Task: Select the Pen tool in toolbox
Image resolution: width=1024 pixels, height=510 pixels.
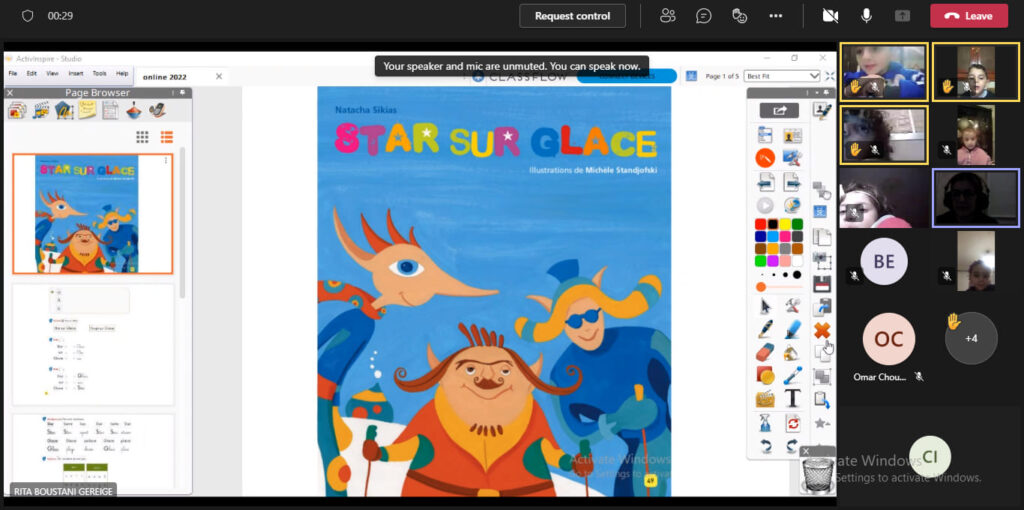Action: click(x=765, y=328)
